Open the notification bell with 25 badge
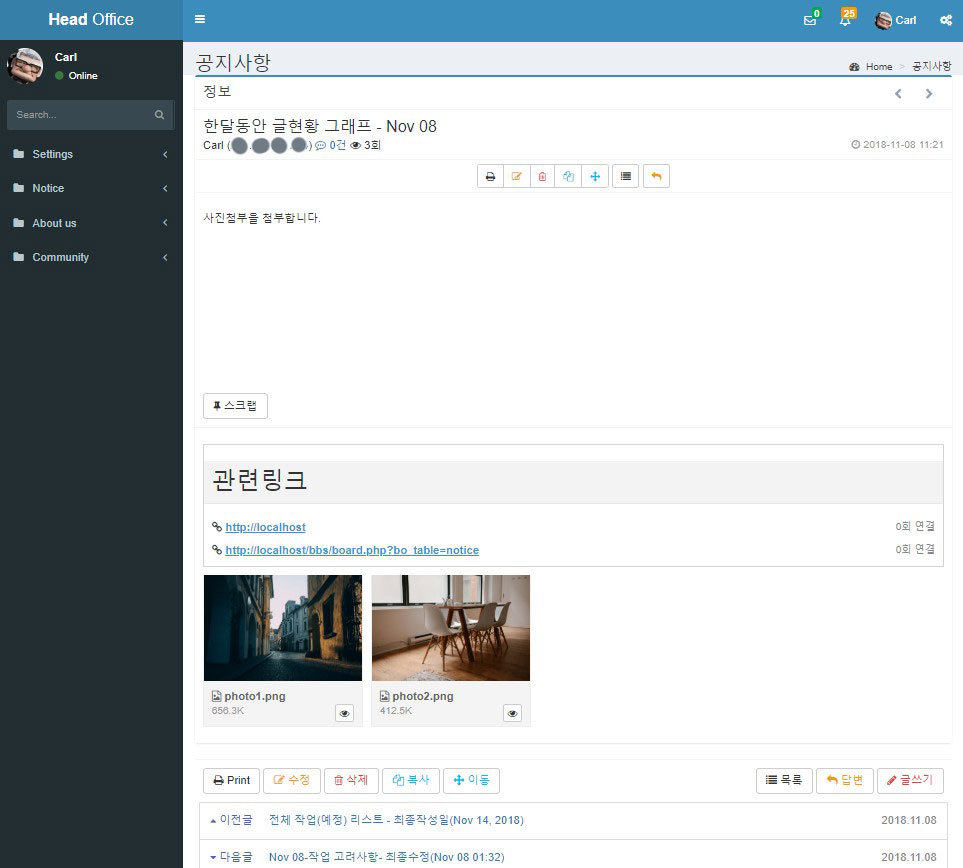 coord(845,20)
